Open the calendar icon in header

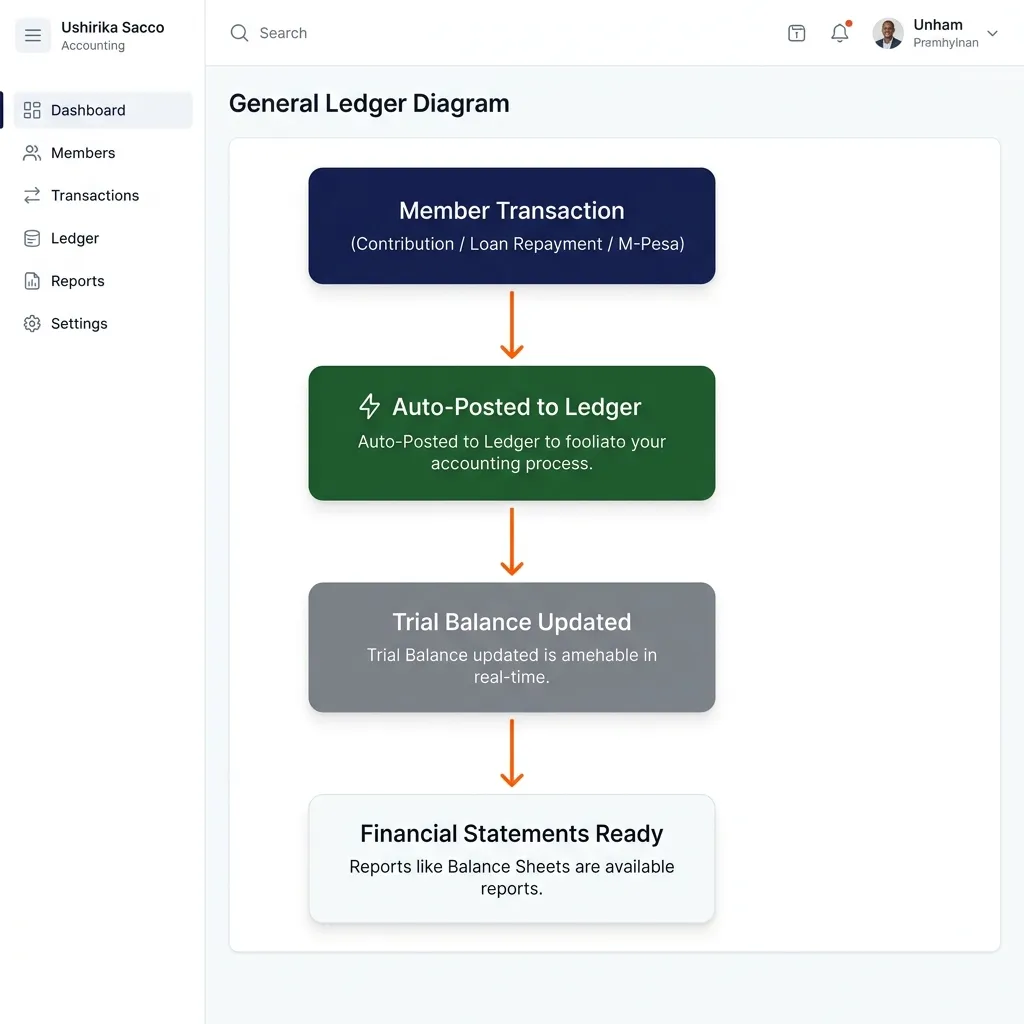click(796, 33)
